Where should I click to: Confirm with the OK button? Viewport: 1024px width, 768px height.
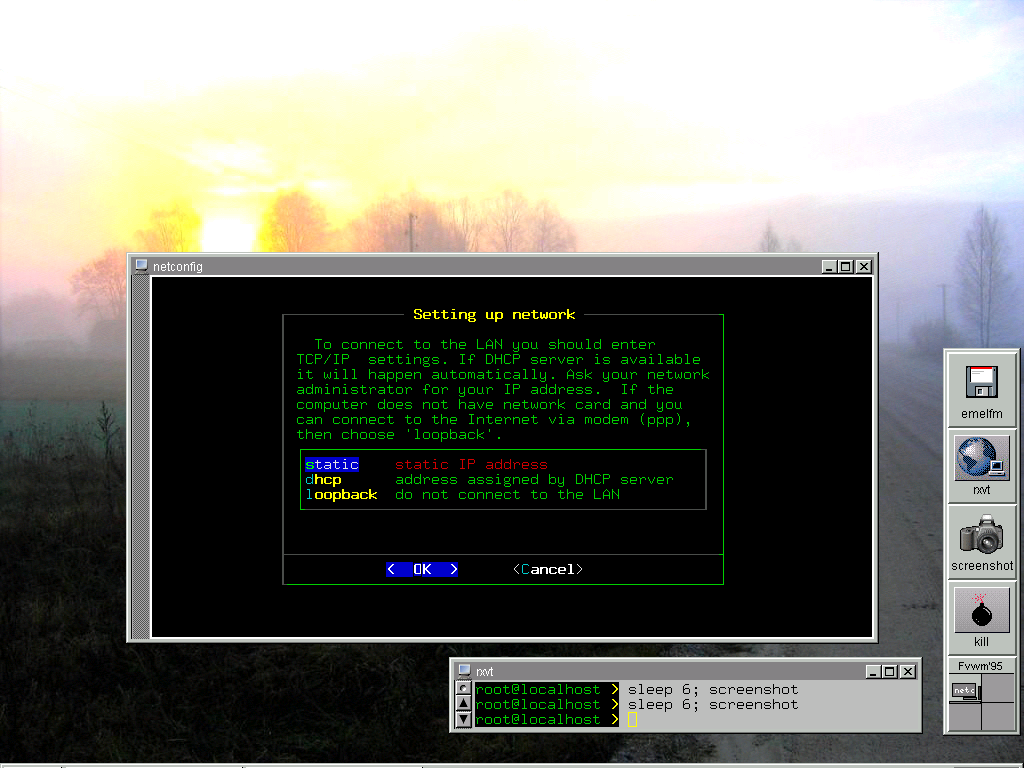(x=422, y=569)
